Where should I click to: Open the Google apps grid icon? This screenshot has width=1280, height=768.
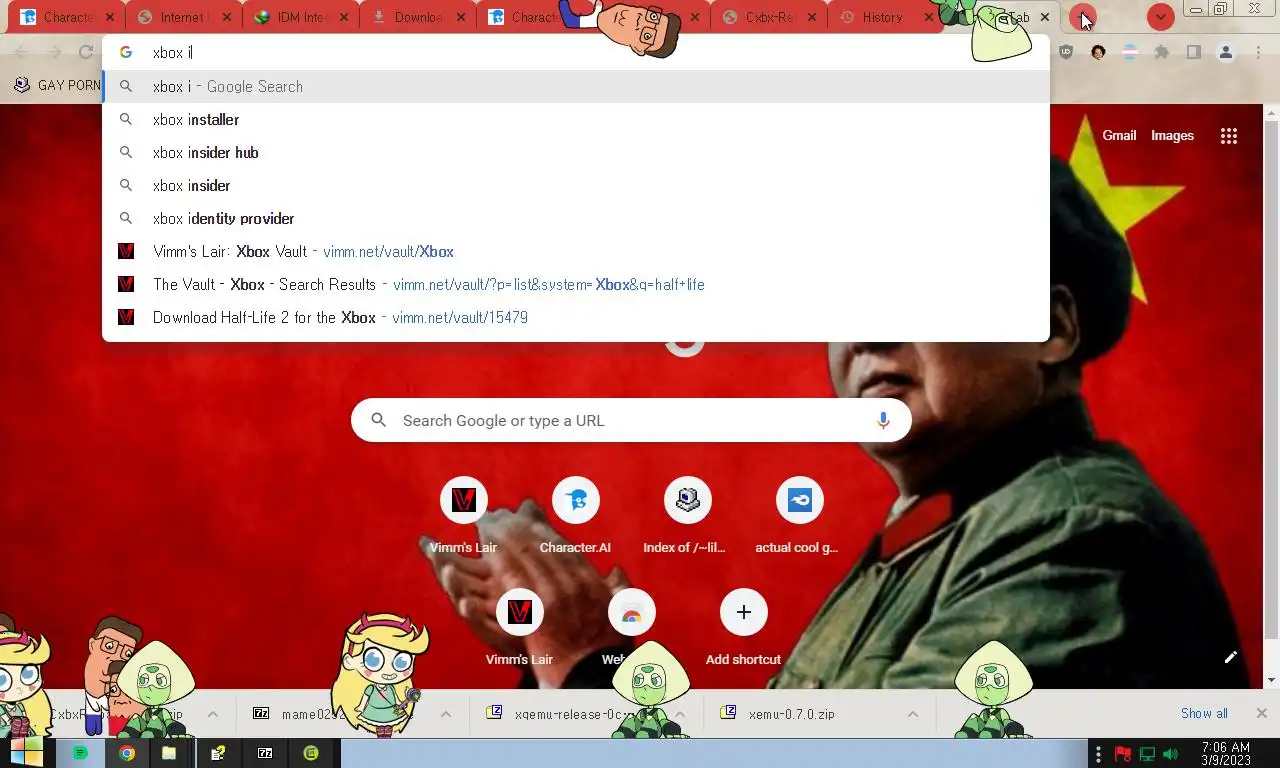(x=1229, y=136)
